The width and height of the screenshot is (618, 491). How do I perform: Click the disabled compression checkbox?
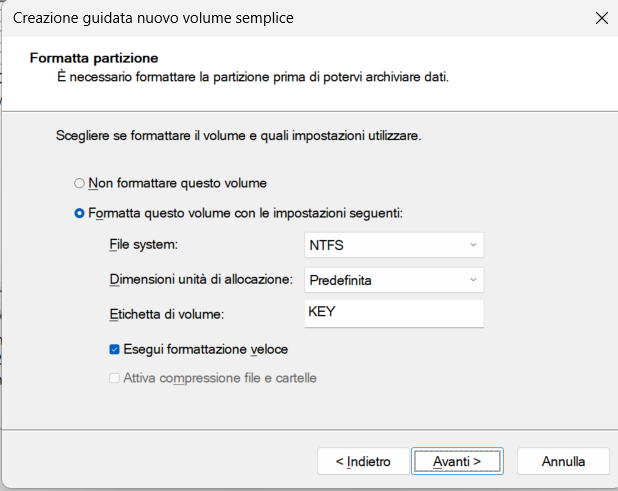point(114,378)
